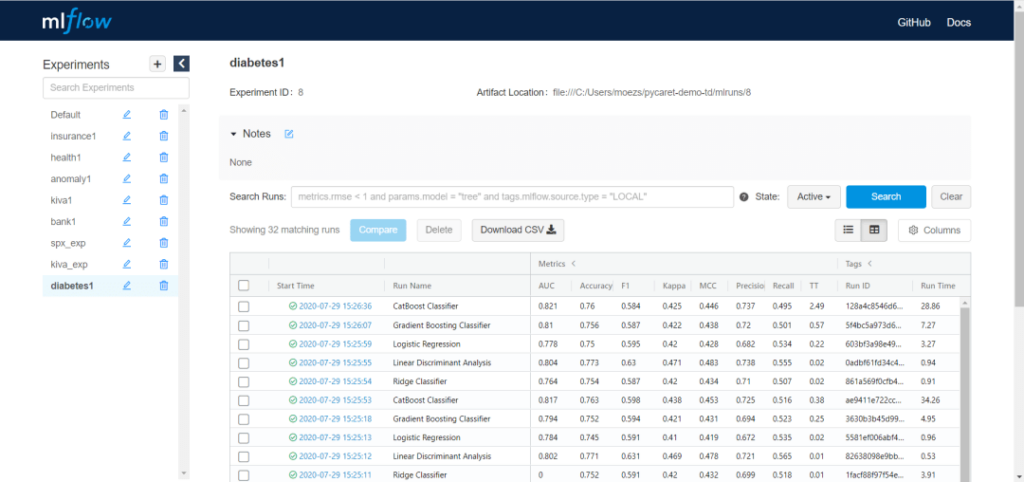Check the box for the first CatBoost Classifier run
Viewport: 1024px width, 482px height.
coord(243,306)
